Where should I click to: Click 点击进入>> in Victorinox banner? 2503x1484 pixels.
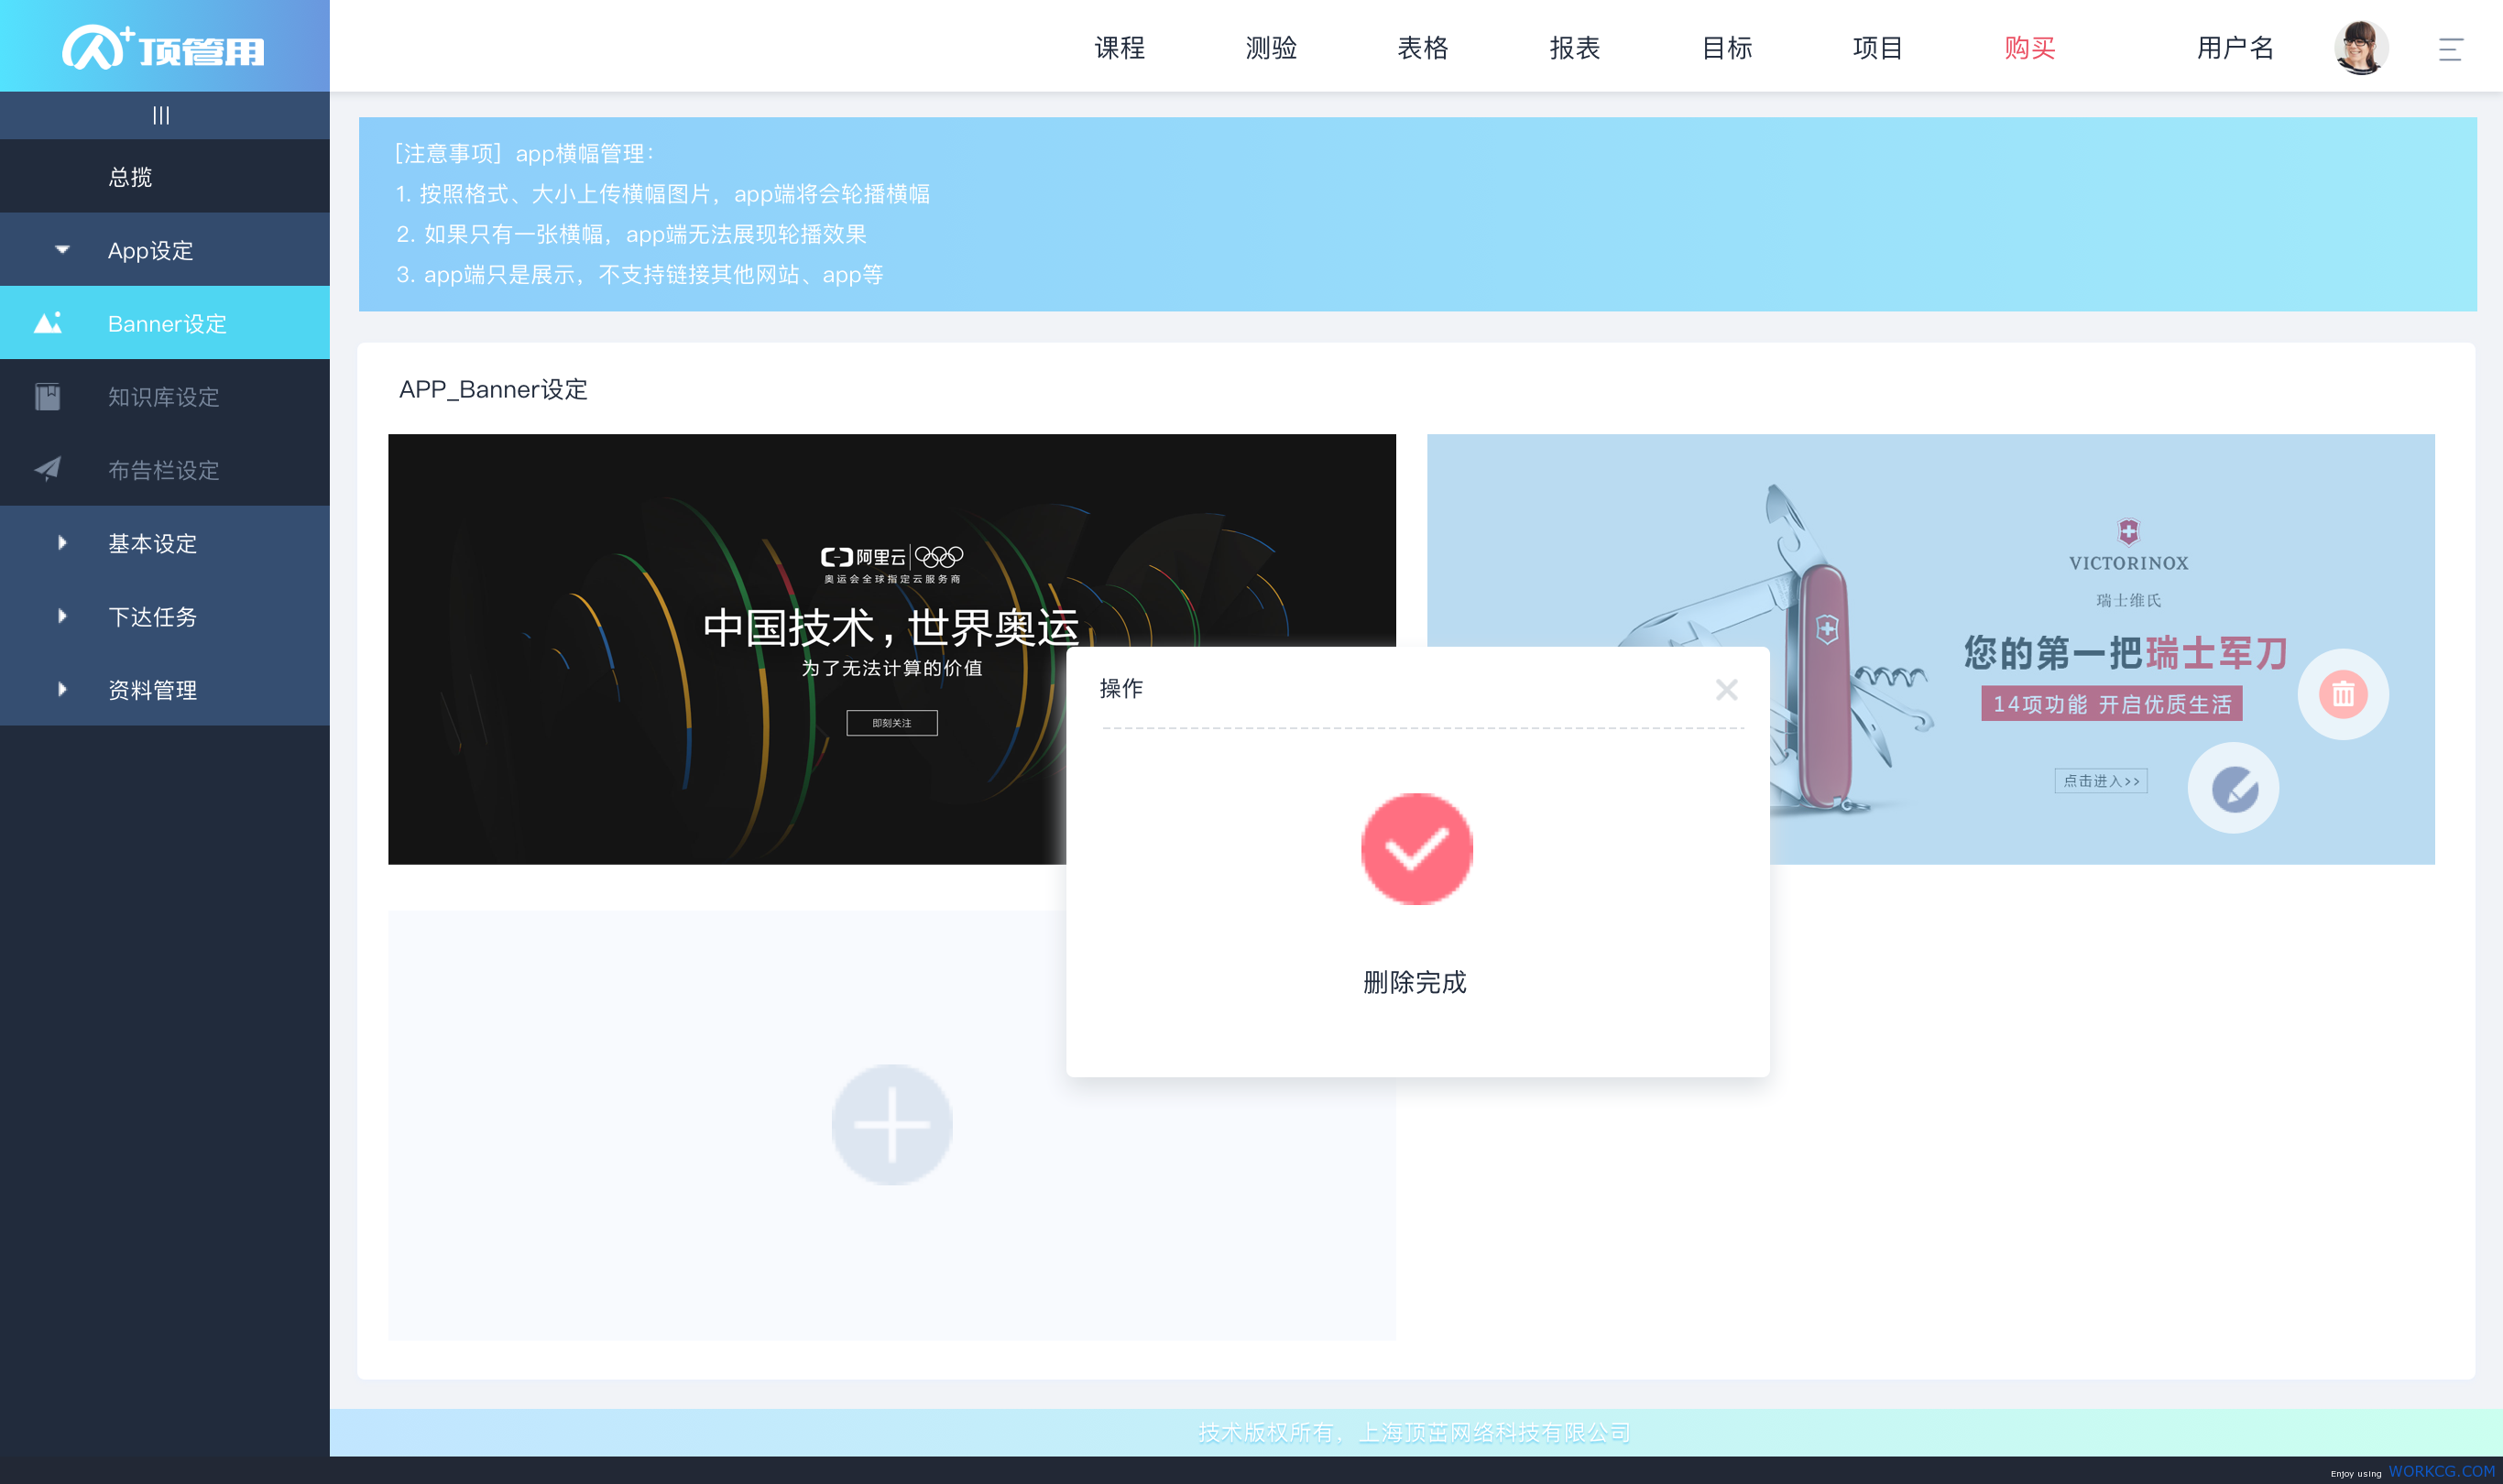[2101, 781]
